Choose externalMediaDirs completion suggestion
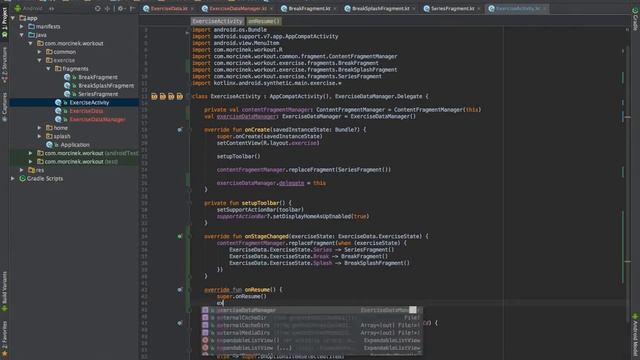The height and width of the screenshot is (360, 640). pyautogui.click(x=311, y=333)
